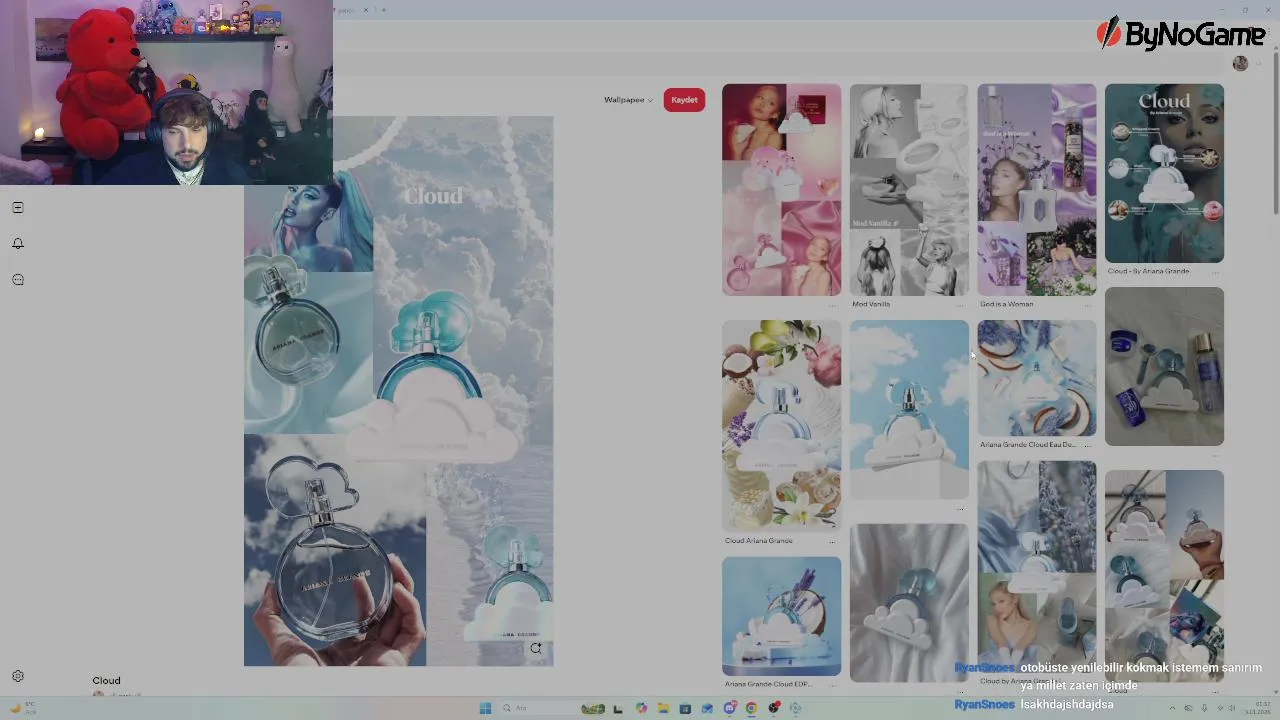
Task: Click the 'God is a Woman' pin title
Action: pyautogui.click(x=1006, y=304)
